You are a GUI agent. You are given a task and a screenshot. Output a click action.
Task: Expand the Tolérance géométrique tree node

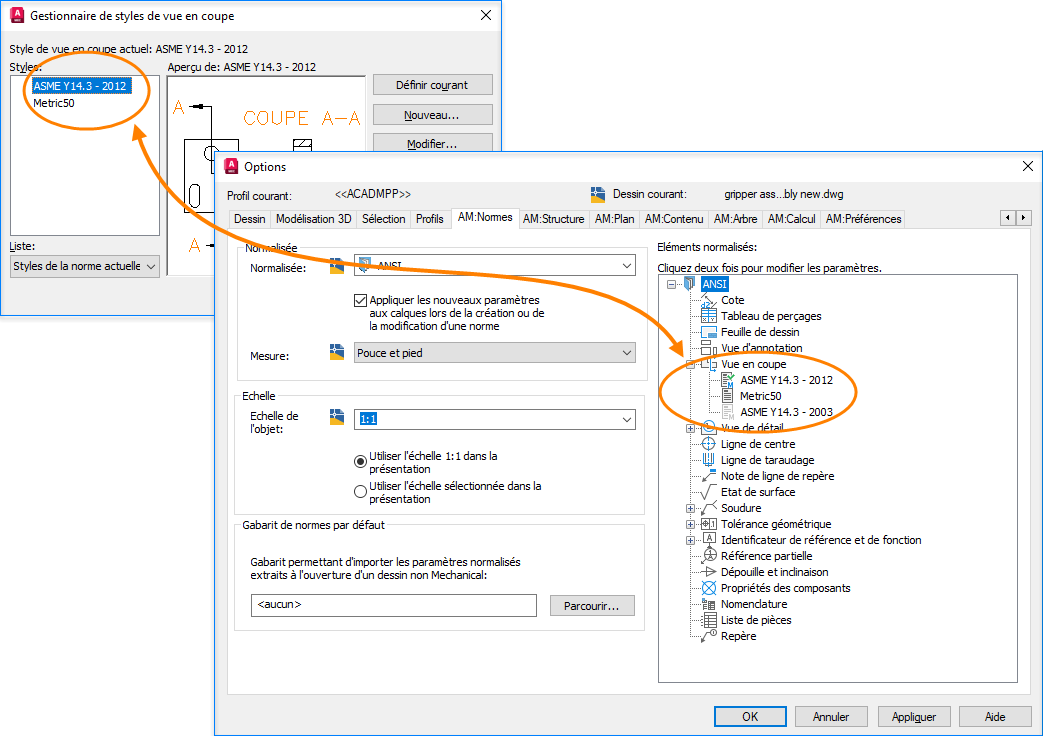point(690,524)
